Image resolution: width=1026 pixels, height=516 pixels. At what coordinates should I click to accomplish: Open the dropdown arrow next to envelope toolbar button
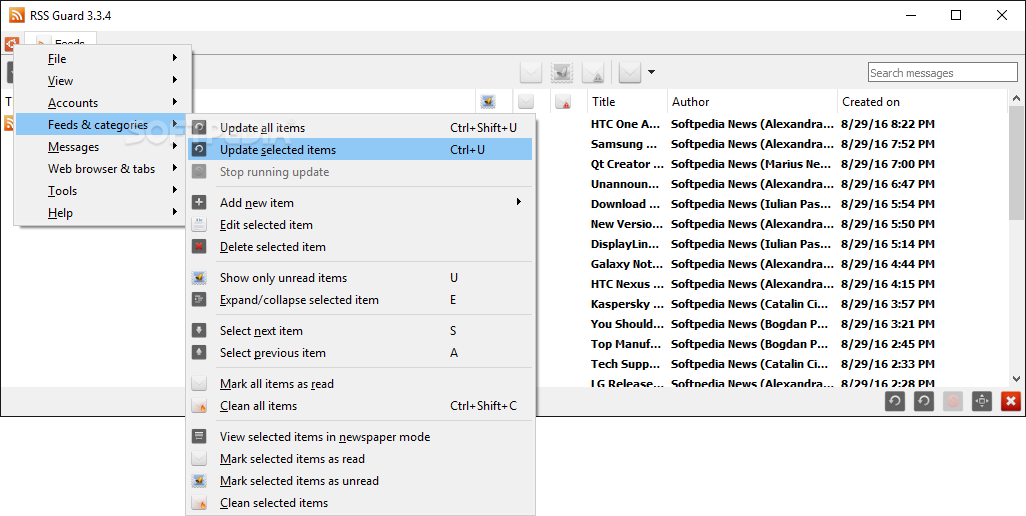coord(651,72)
